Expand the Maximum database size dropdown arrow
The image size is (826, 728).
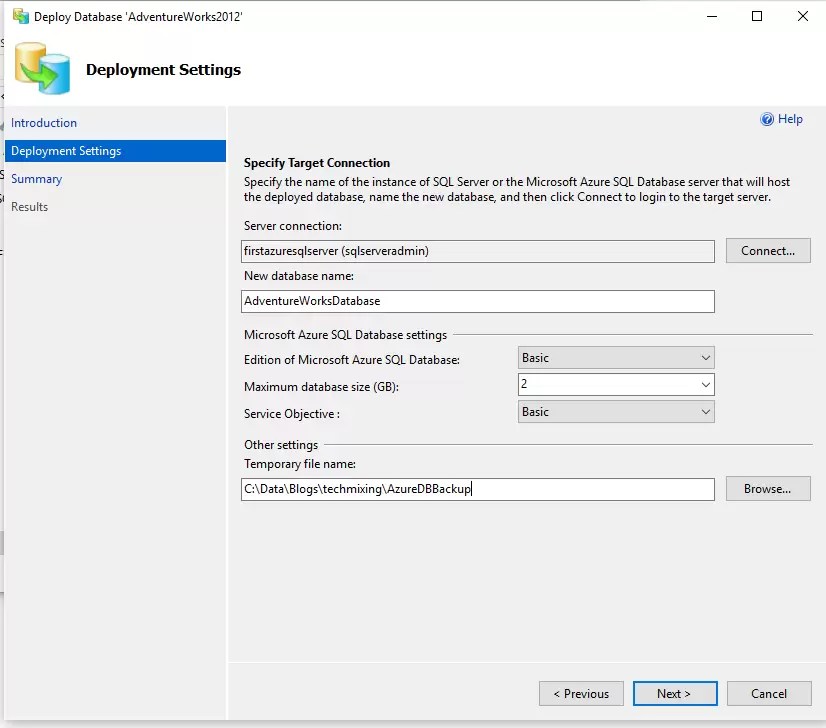coord(705,385)
